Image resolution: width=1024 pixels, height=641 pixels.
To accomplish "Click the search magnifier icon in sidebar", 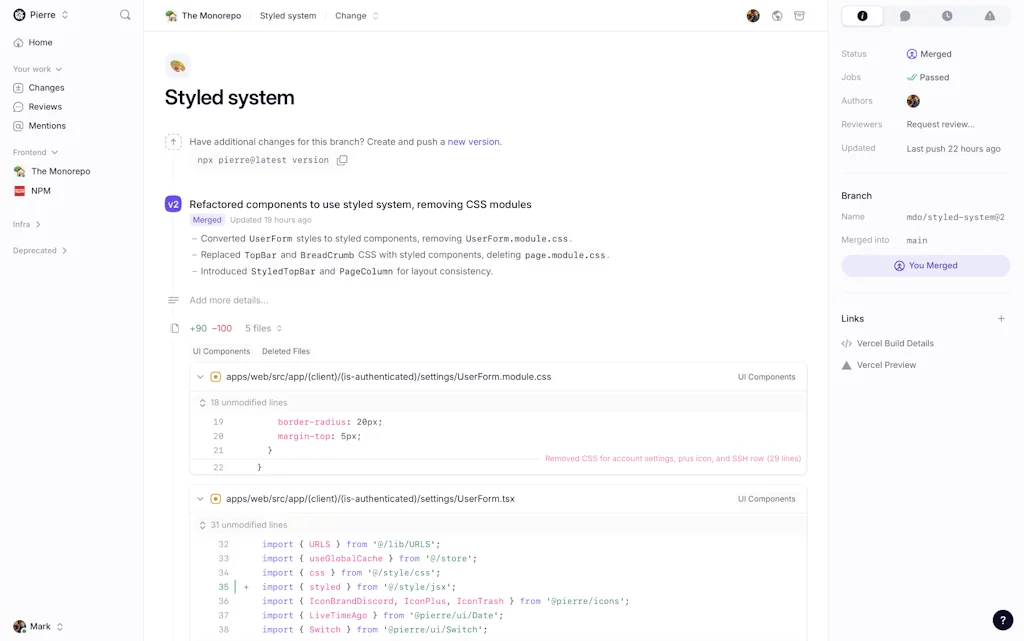I will click(125, 15).
